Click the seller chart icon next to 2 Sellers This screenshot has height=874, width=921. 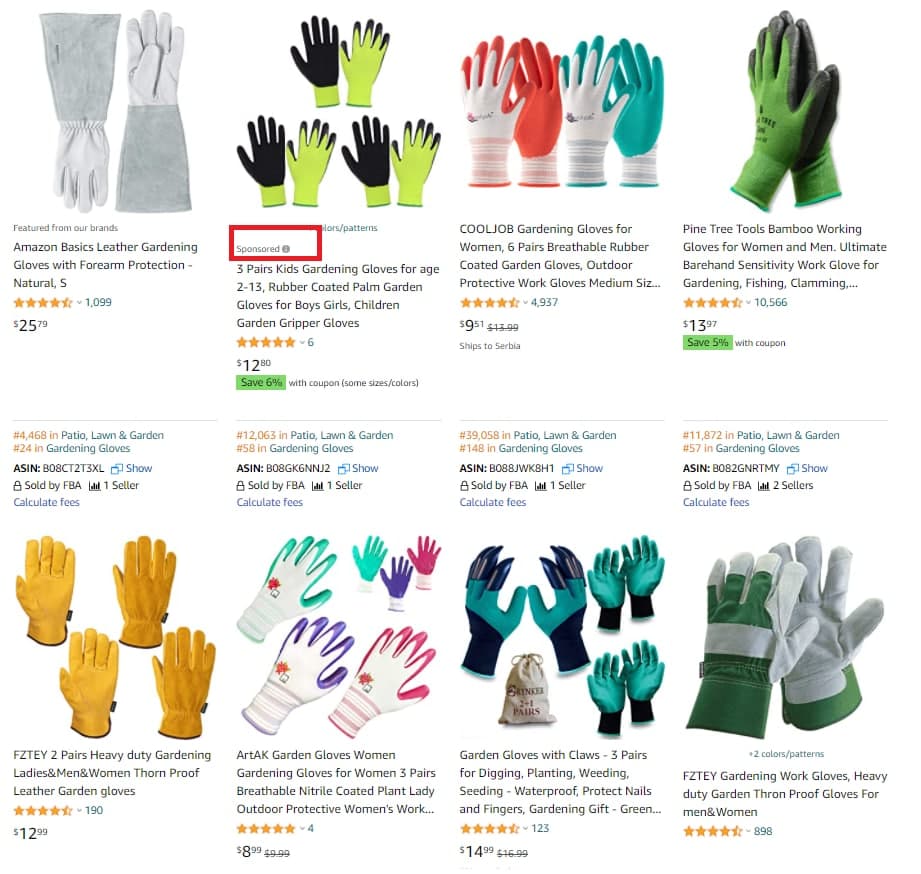click(x=764, y=486)
